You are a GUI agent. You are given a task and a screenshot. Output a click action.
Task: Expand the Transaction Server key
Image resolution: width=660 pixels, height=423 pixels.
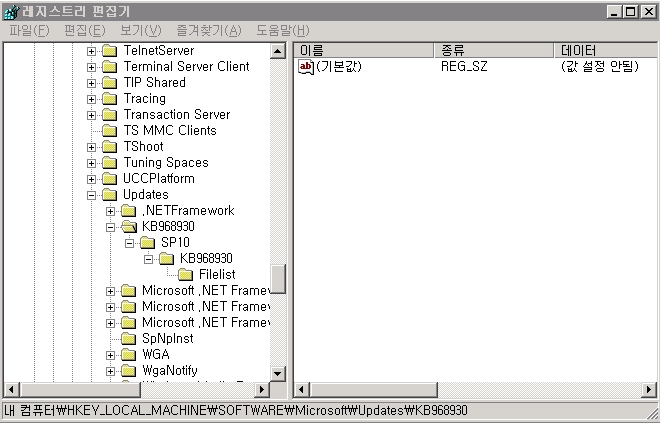click(91, 115)
